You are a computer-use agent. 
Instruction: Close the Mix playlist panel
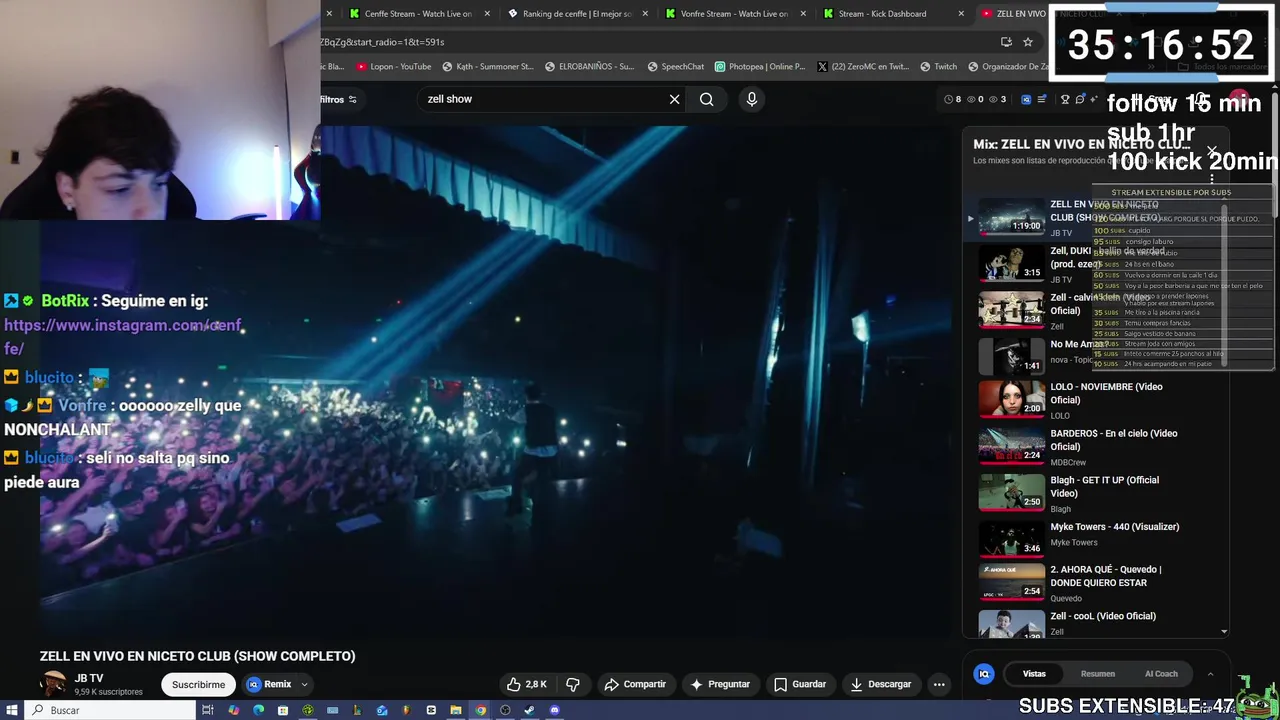click(1212, 152)
